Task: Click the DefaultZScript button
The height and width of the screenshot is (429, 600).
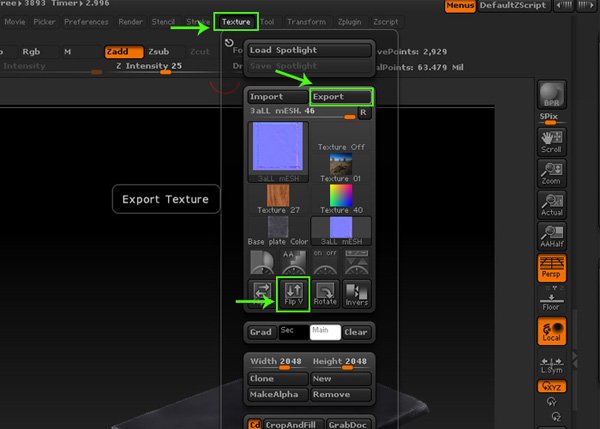Action: pos(513,5)
